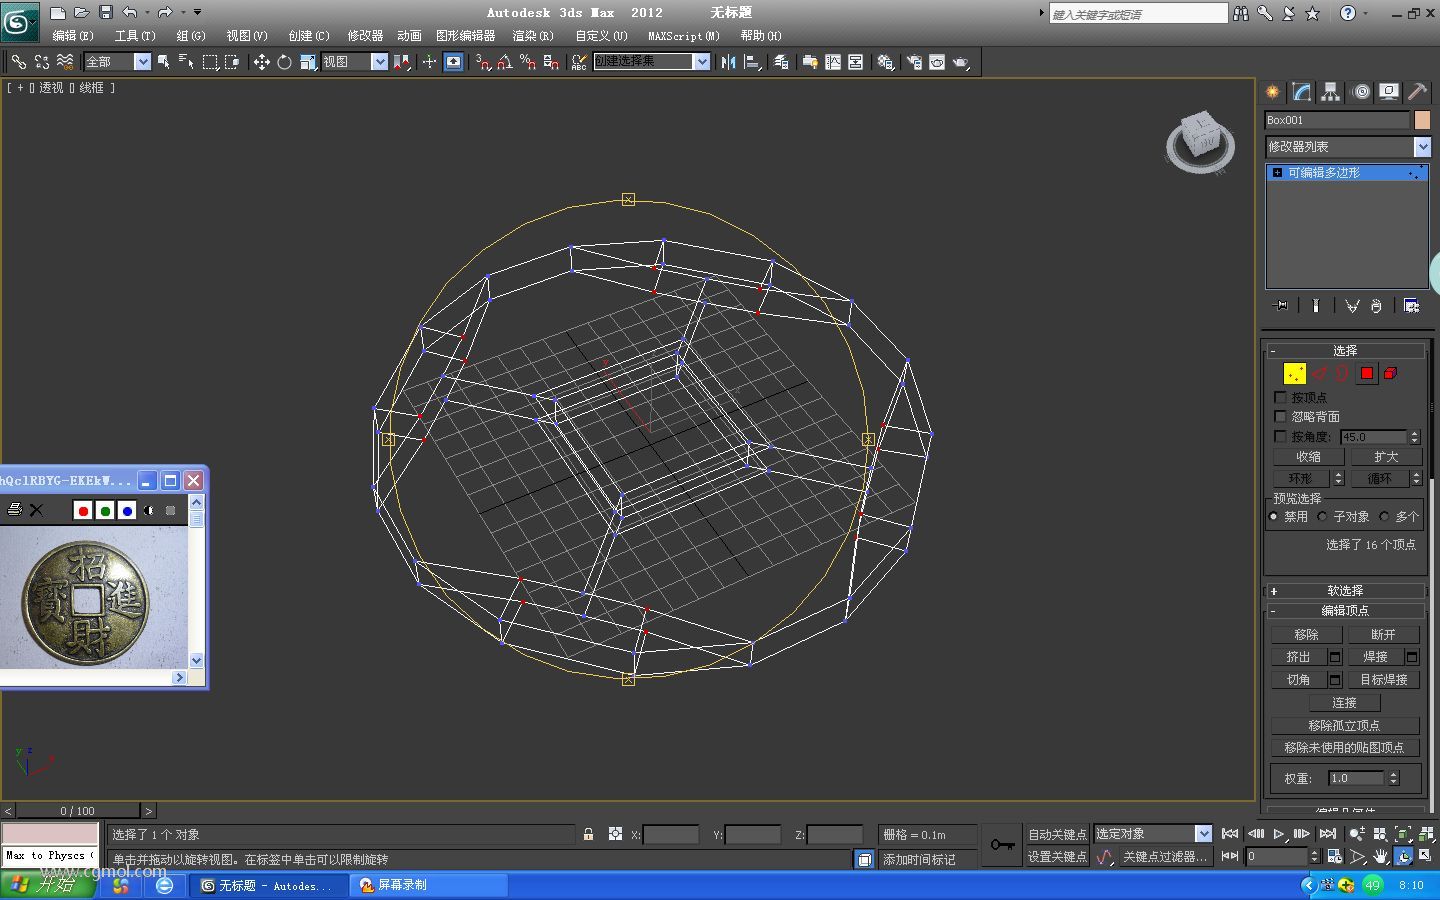Click the Box001 object color swatch
Viewport: 1440px width, 900px height.
point(1422,120)
